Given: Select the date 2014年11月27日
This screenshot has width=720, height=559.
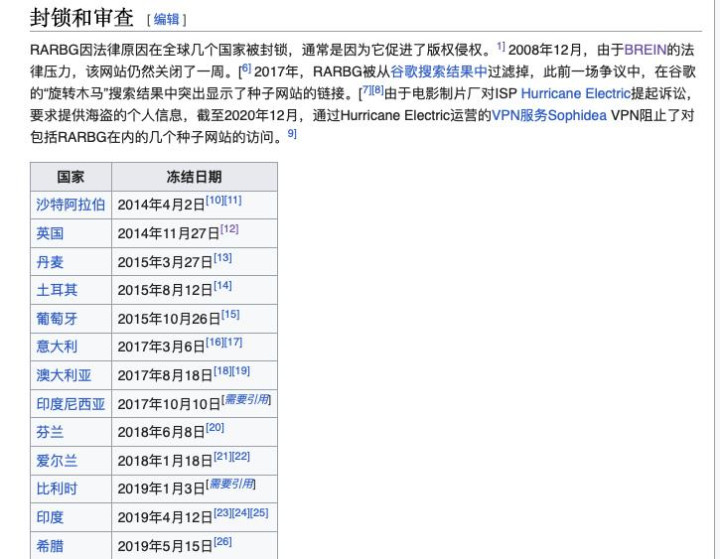Looking at the screenshot, I should pyautogui.click(x=169, y=233).
